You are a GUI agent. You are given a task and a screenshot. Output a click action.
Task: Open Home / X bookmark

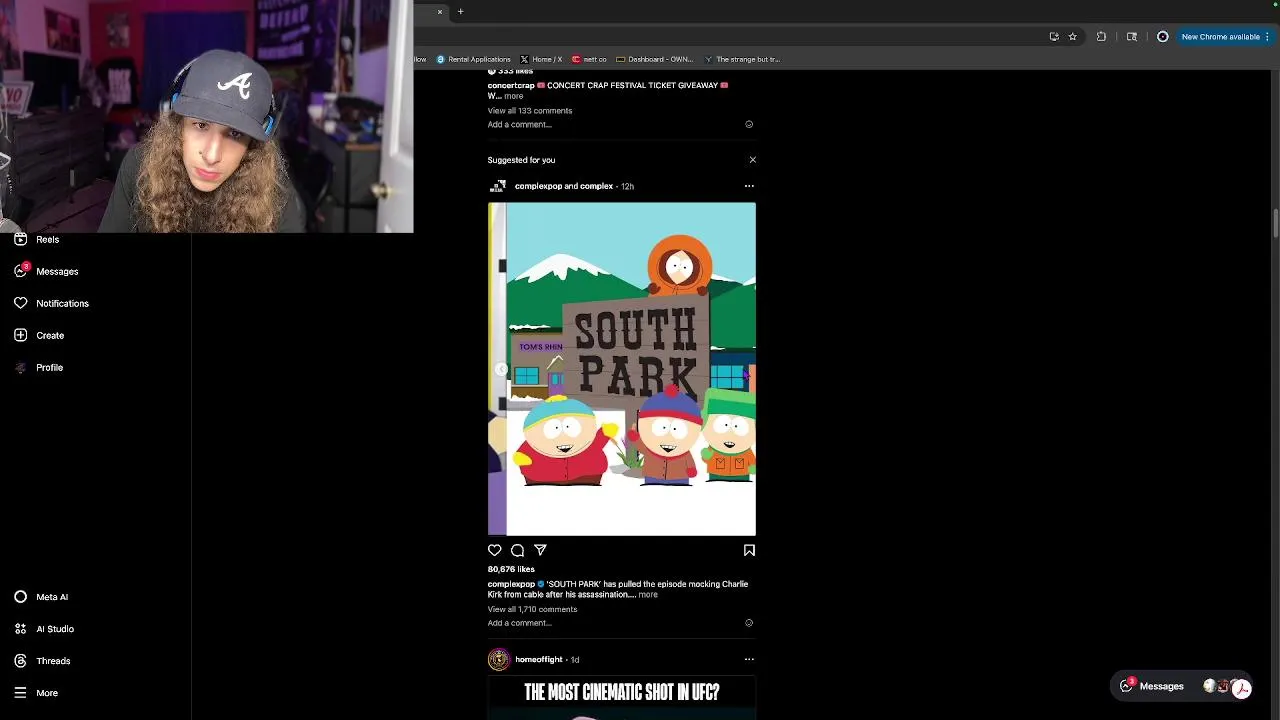pos(541,59)
